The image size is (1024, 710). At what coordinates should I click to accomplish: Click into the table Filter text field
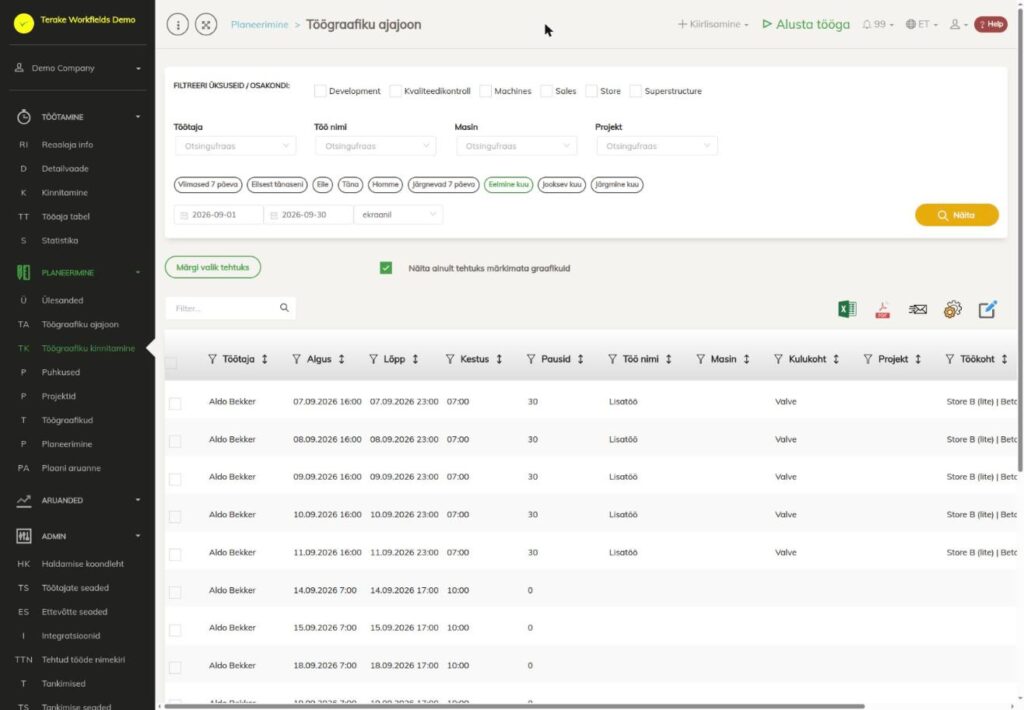[x=222, y=308]
